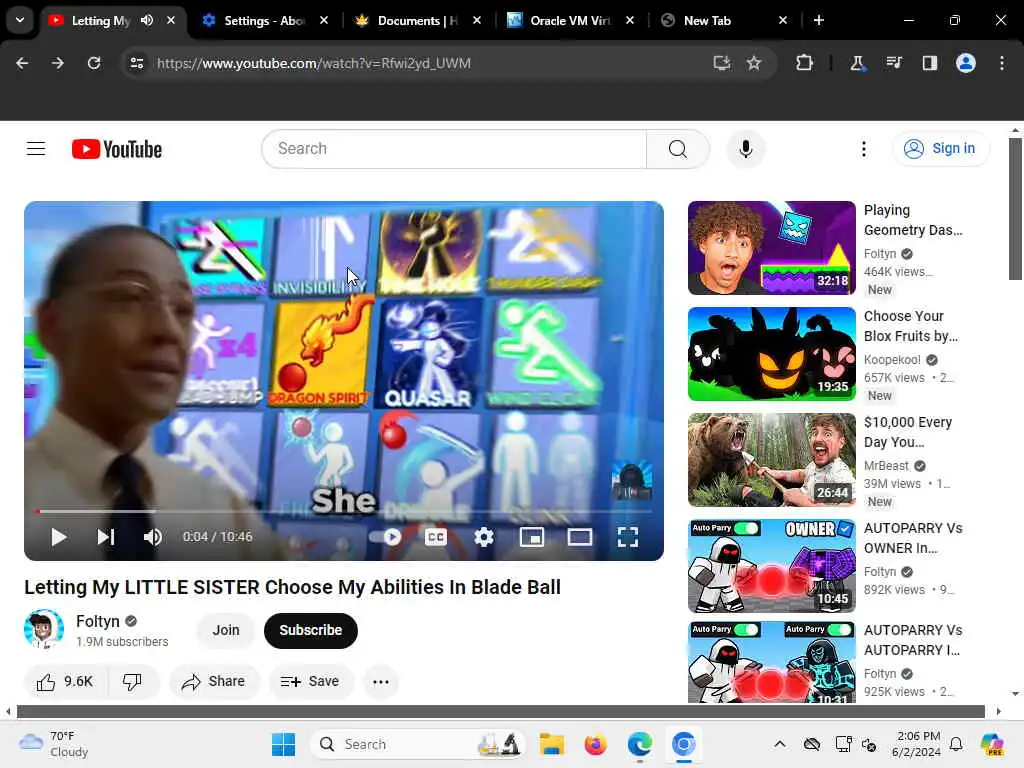
Task: Open Choose Your Blox Fruits thumbnail
Action: pos(771,354)
